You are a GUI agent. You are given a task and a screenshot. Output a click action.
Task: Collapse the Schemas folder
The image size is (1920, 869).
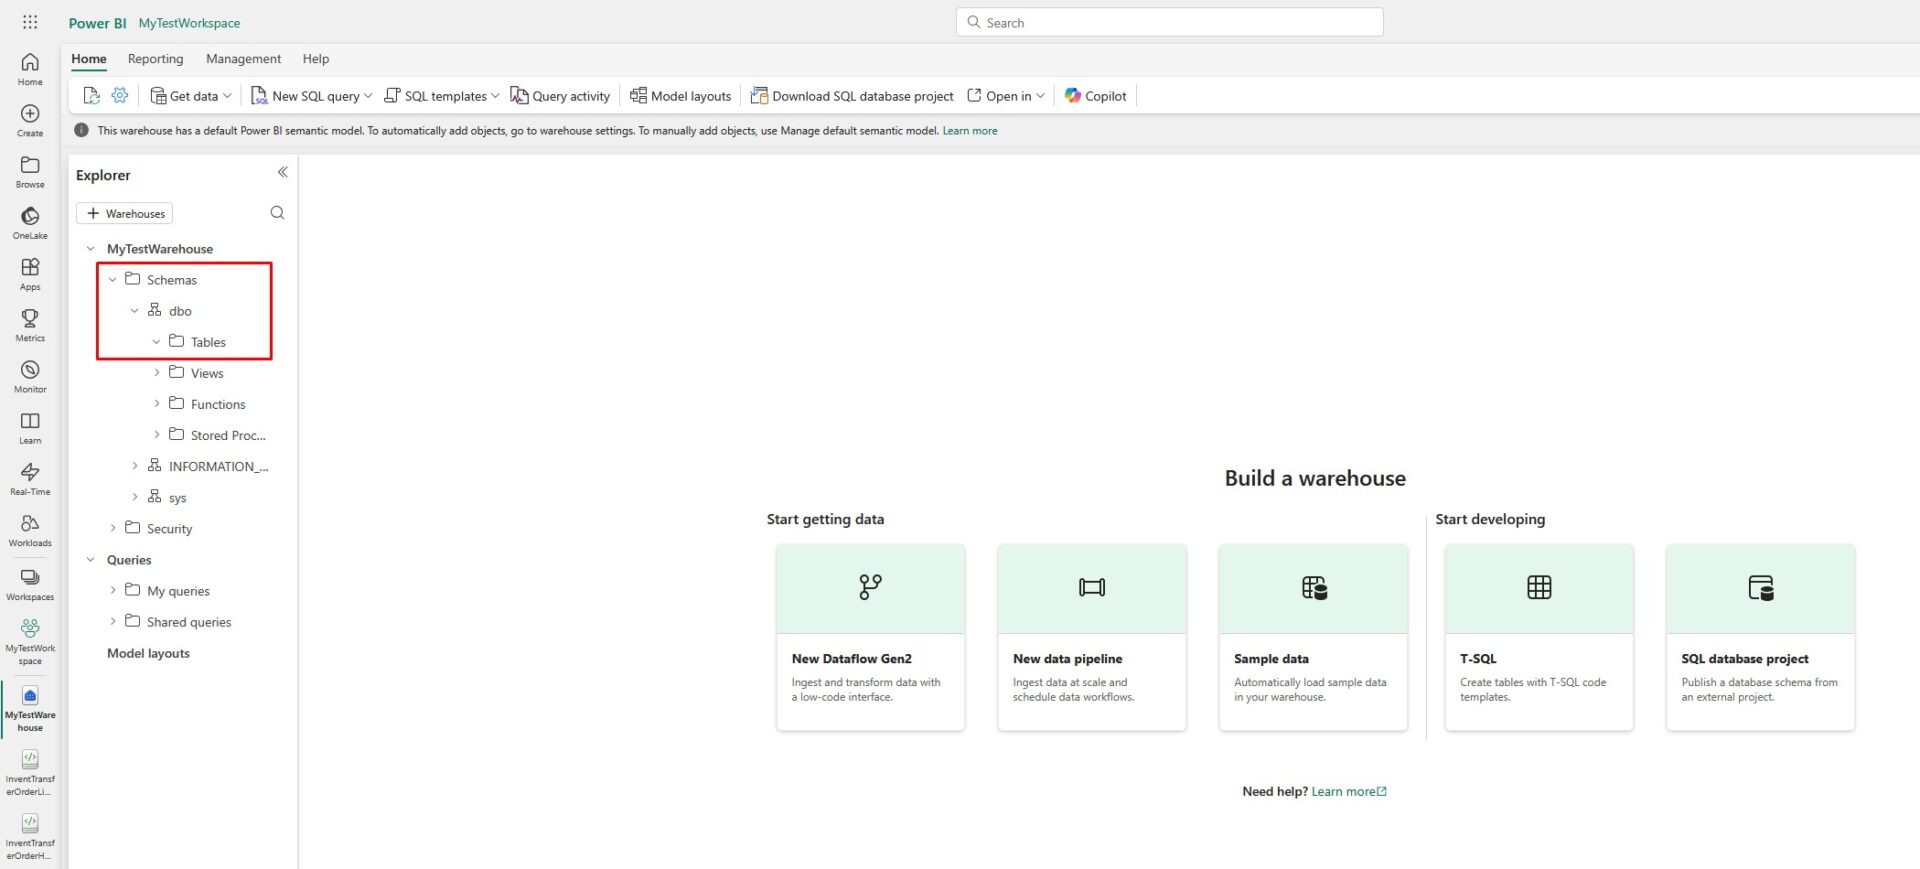113,279
